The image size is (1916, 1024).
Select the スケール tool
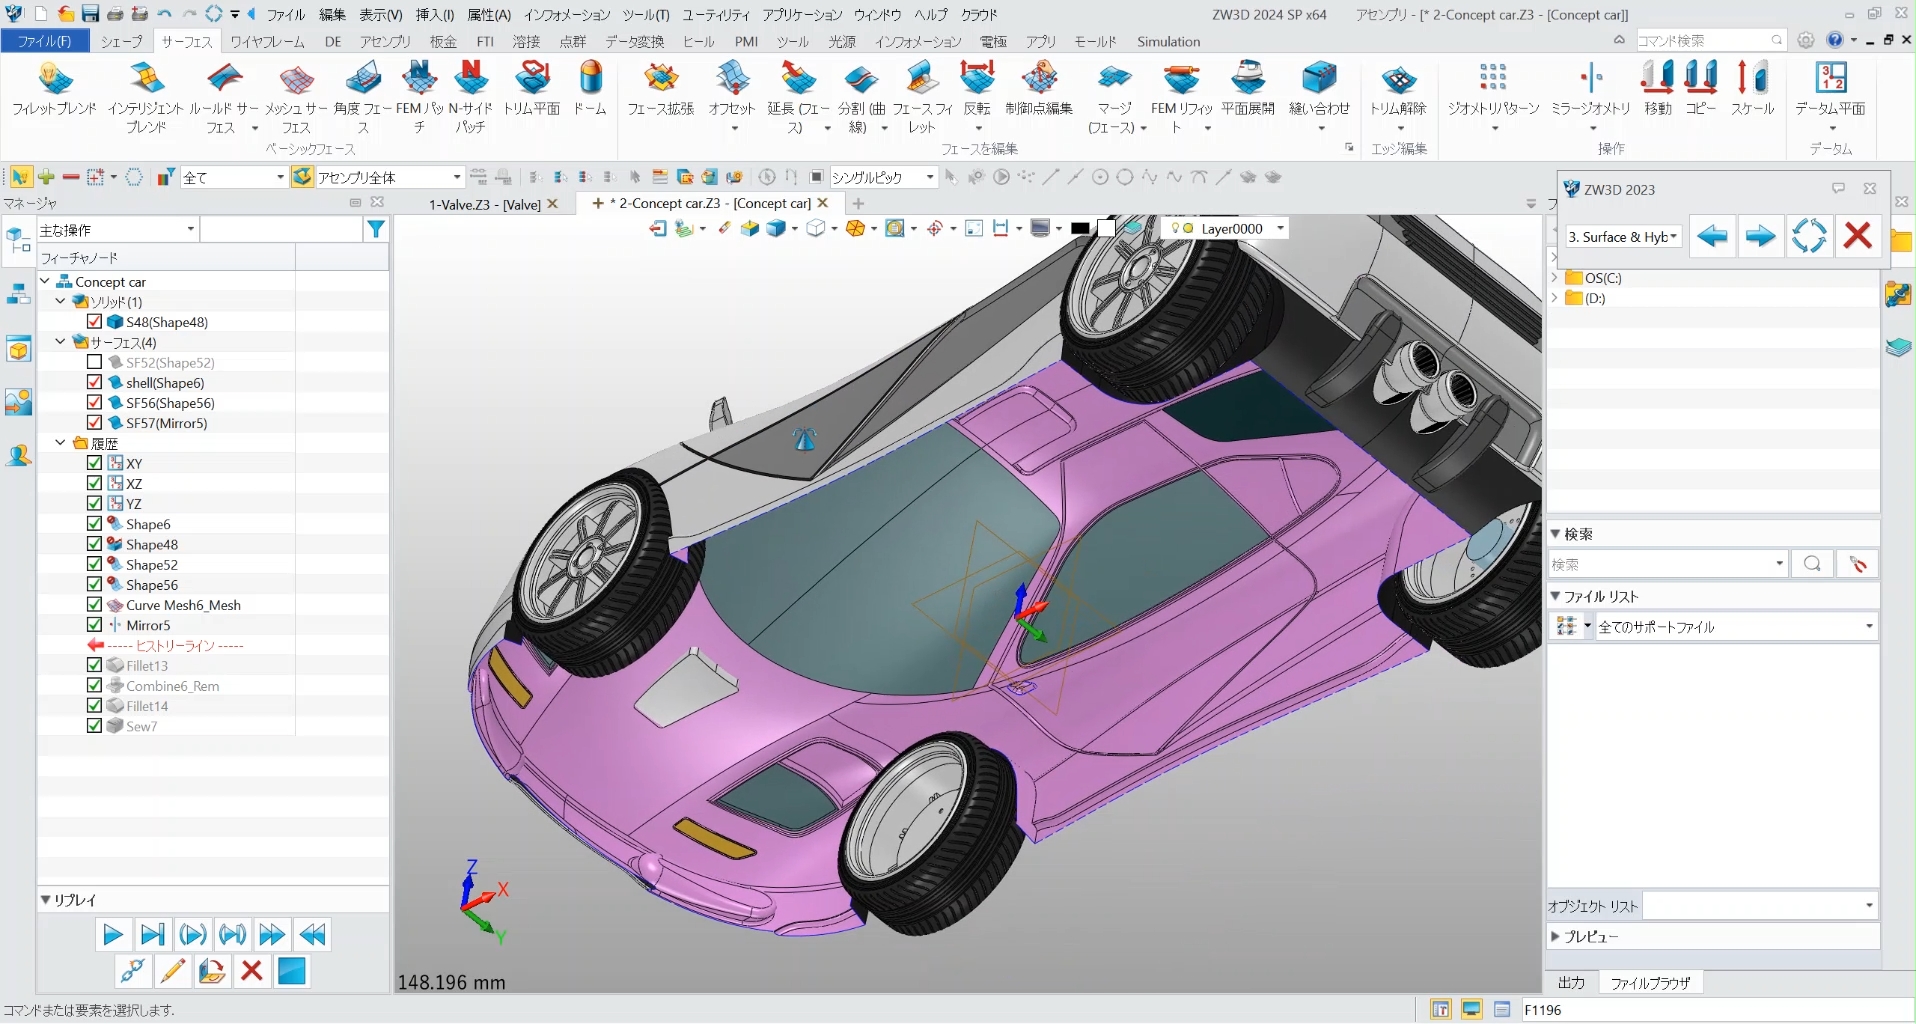(x=1752, y=90)
